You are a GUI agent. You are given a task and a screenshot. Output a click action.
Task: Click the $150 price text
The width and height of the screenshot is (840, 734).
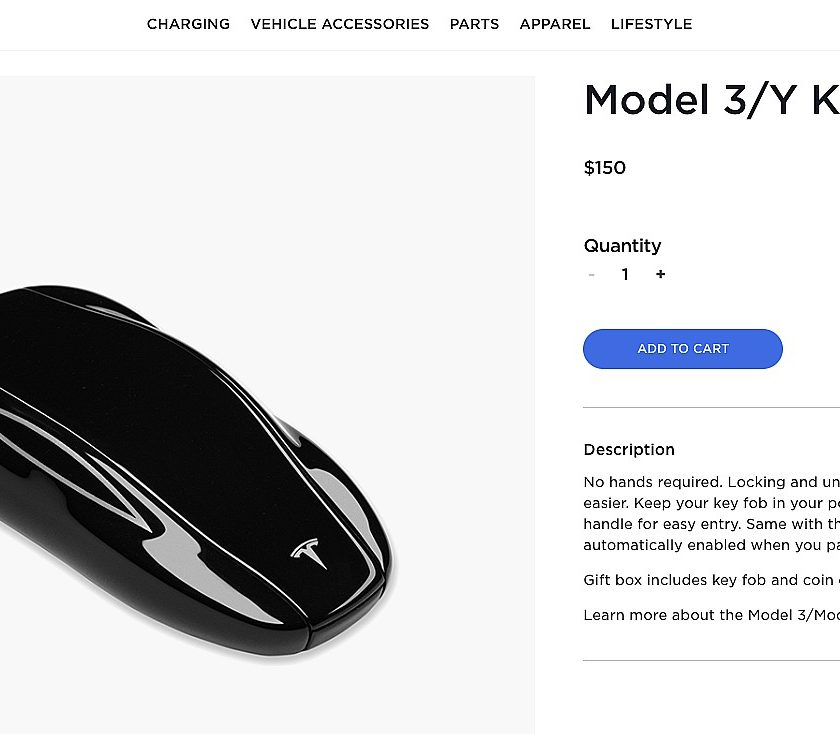coord(604,168)
